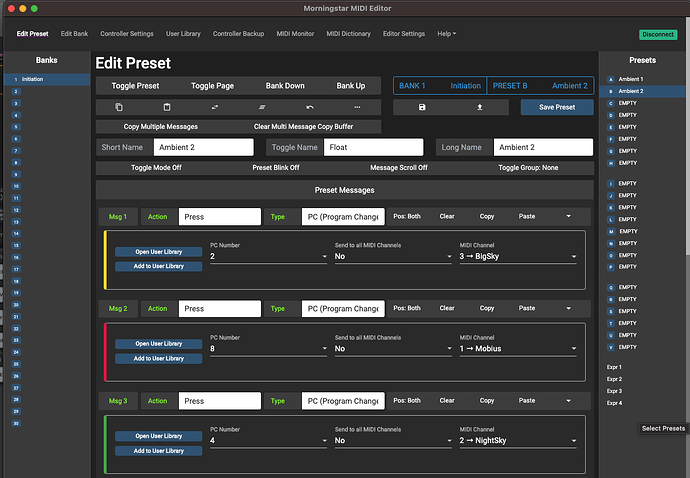
Task: Select preset V letter icon
Action: [610, 347]
